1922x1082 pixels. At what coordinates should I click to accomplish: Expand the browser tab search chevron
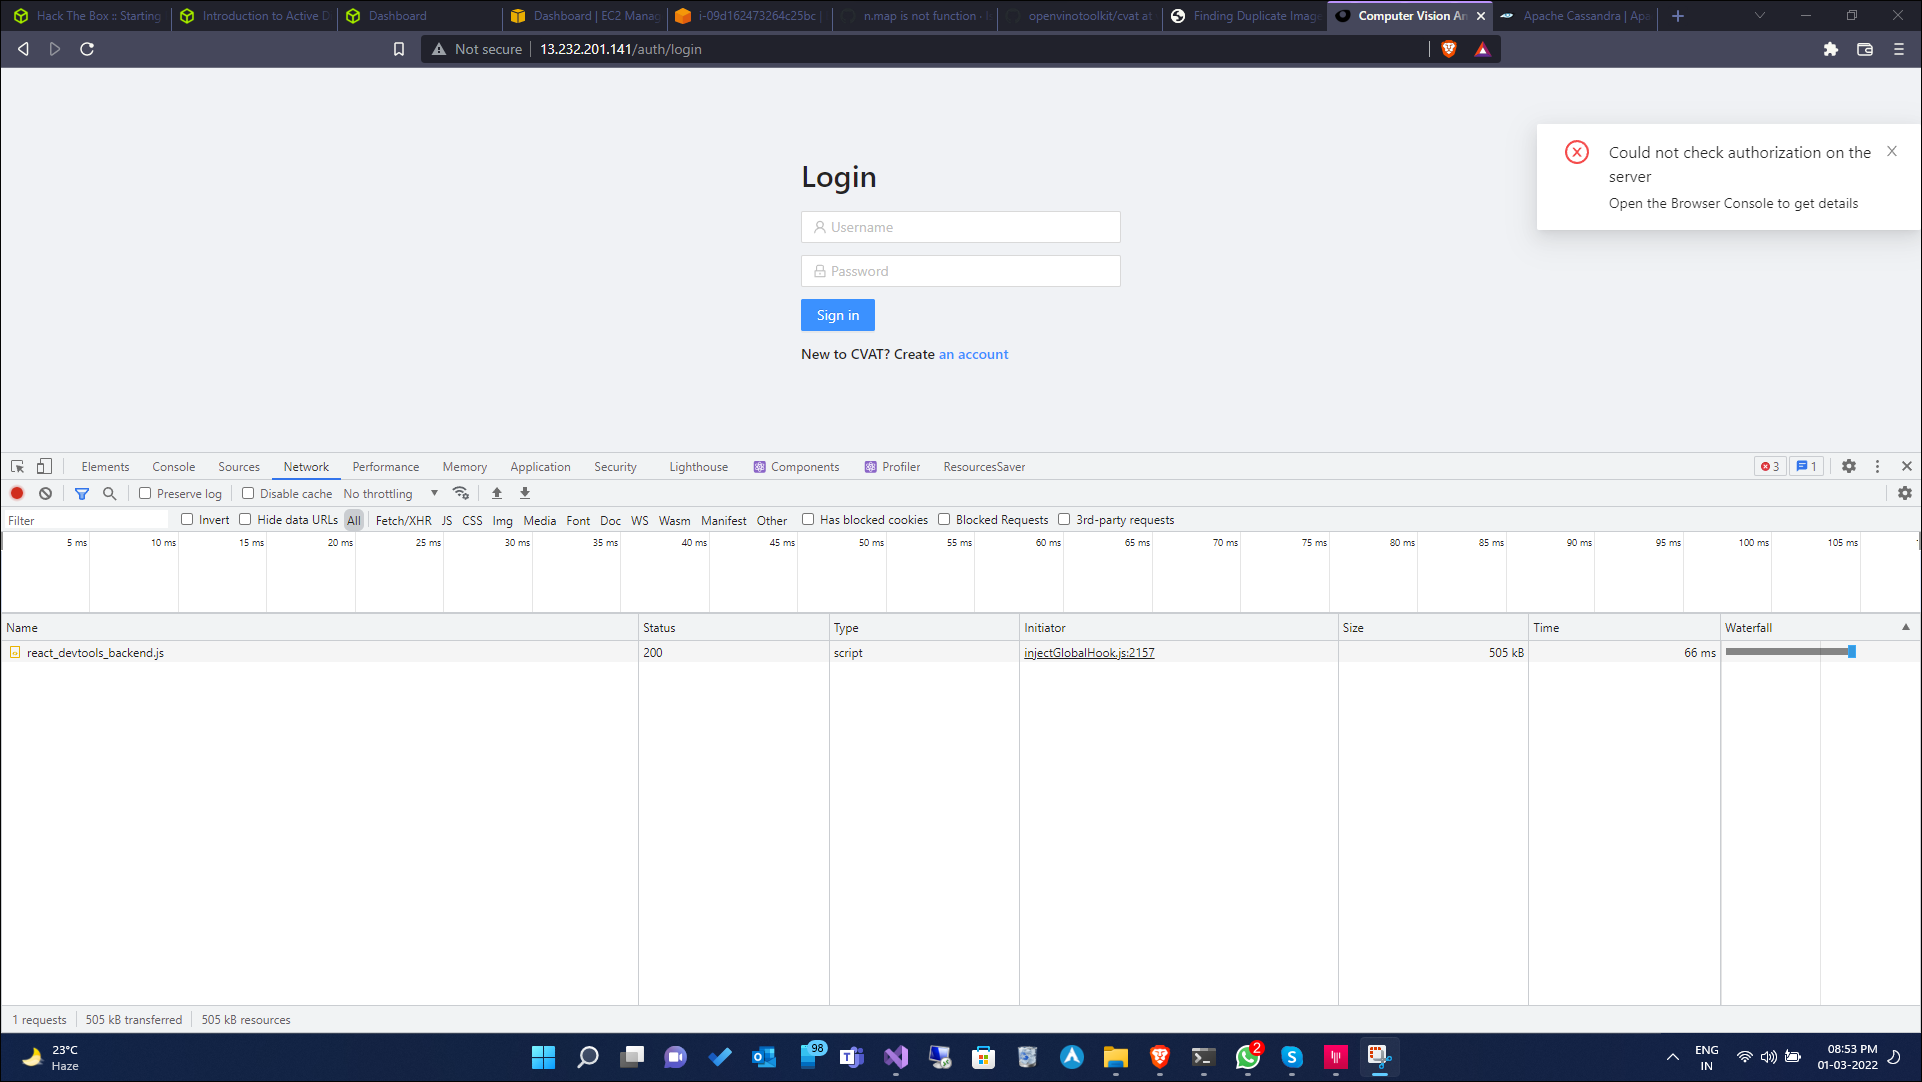coord(1760,15)
